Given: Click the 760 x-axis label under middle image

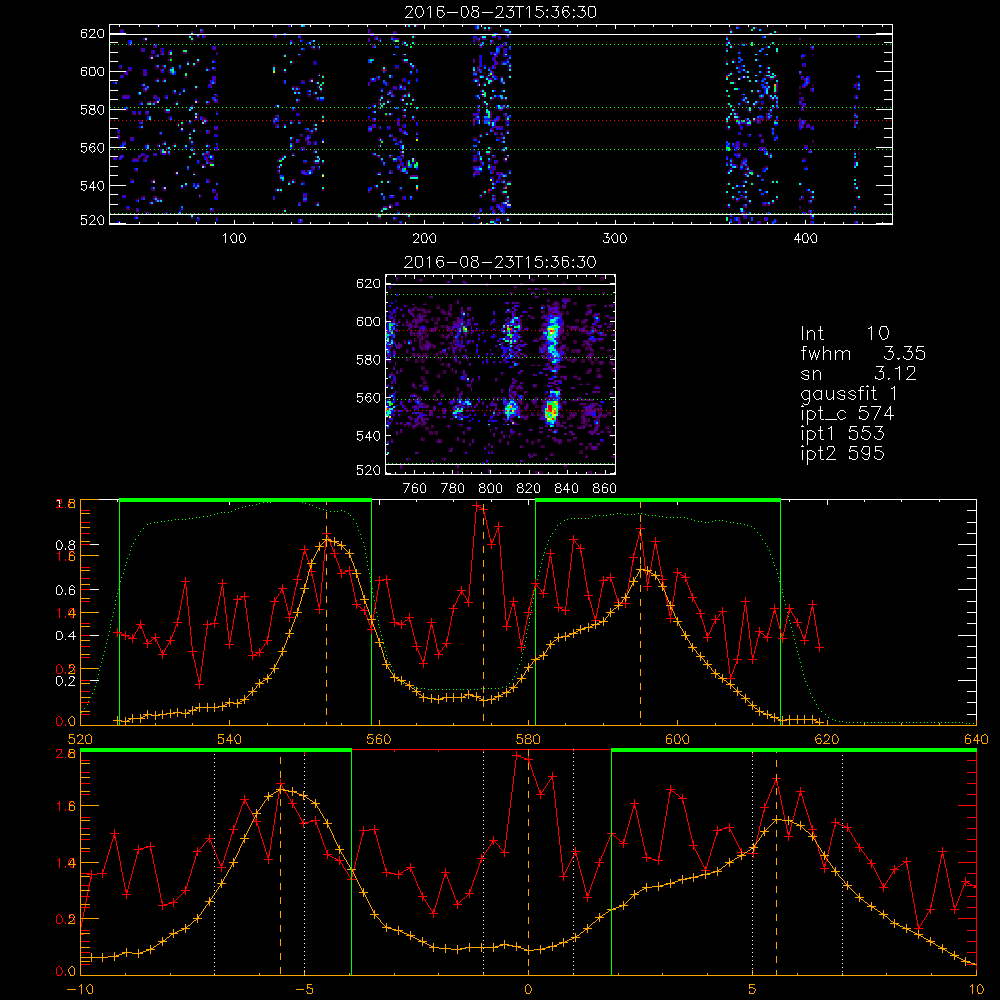Looking at the screenshot, I should (x=415, y=489).
